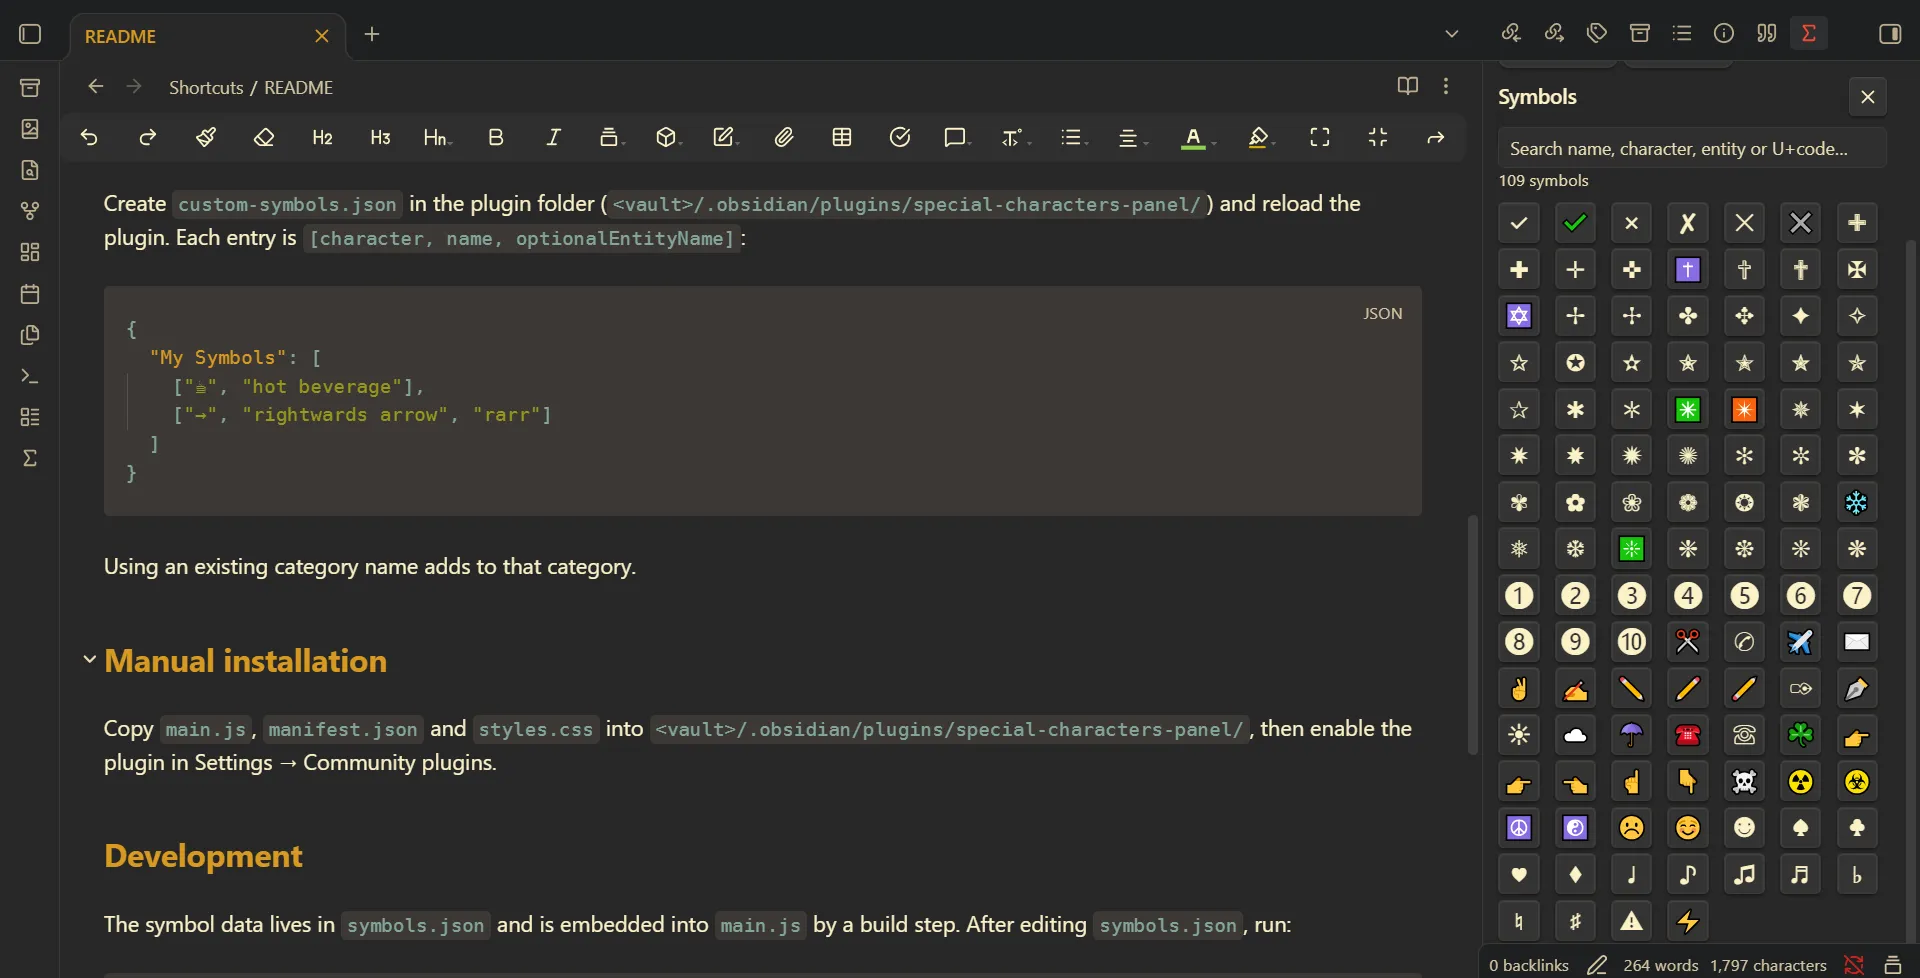
Task: Insert a table using the table icon
Action: (x=842, y=138)
